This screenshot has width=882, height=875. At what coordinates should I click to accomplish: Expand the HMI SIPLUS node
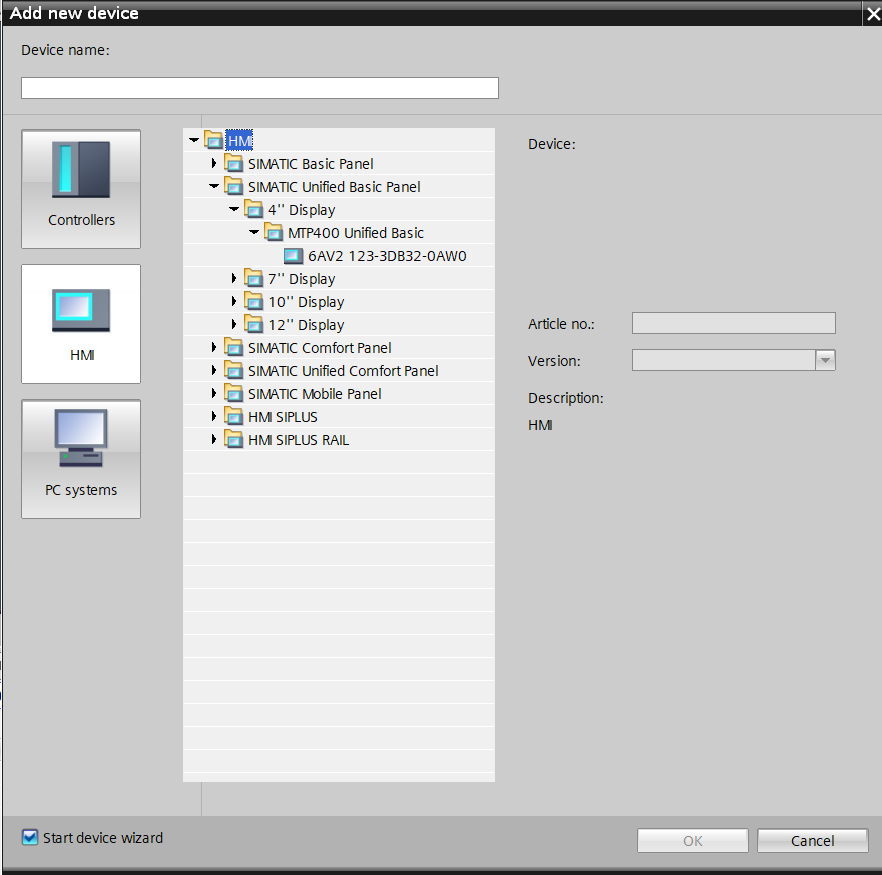tap(214, 417)
